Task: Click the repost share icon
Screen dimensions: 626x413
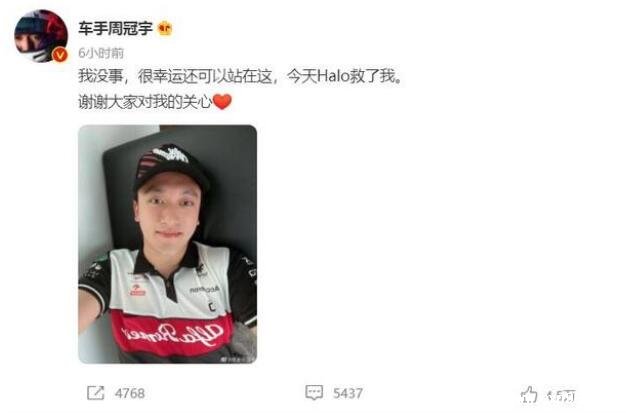Action: [96, 393]
